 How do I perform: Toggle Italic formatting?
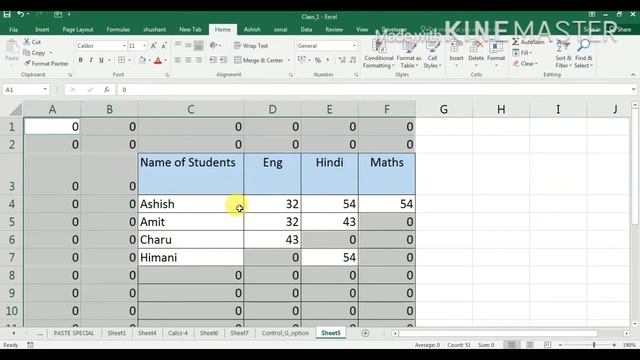click(91, 60)
